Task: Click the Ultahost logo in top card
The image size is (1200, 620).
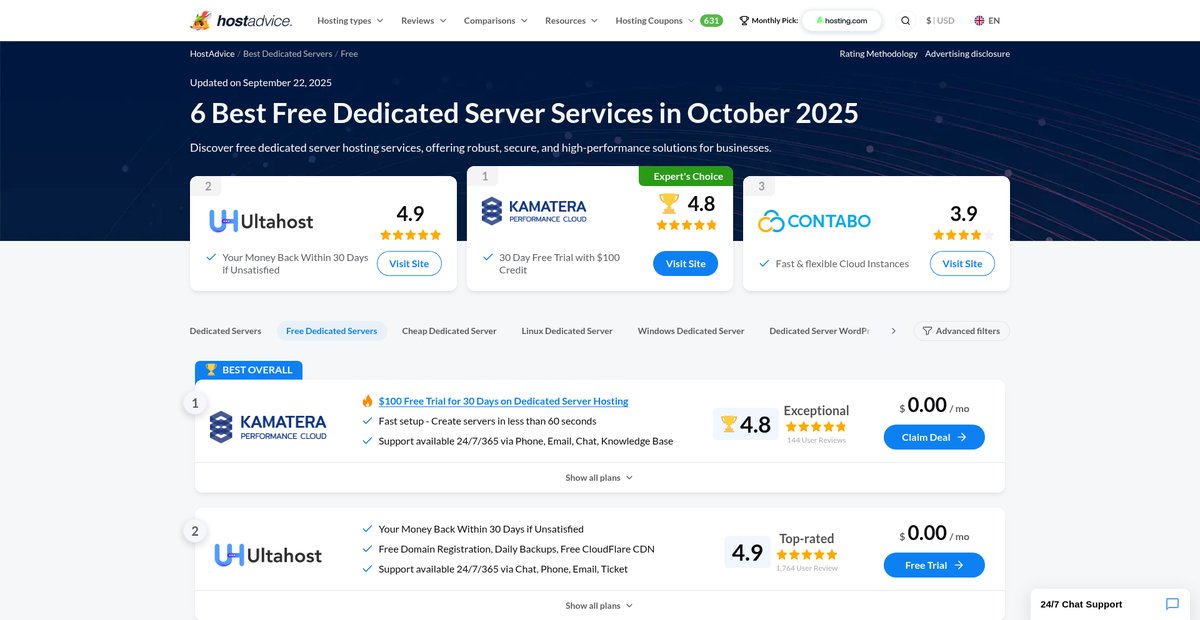Action: (261, 221)
